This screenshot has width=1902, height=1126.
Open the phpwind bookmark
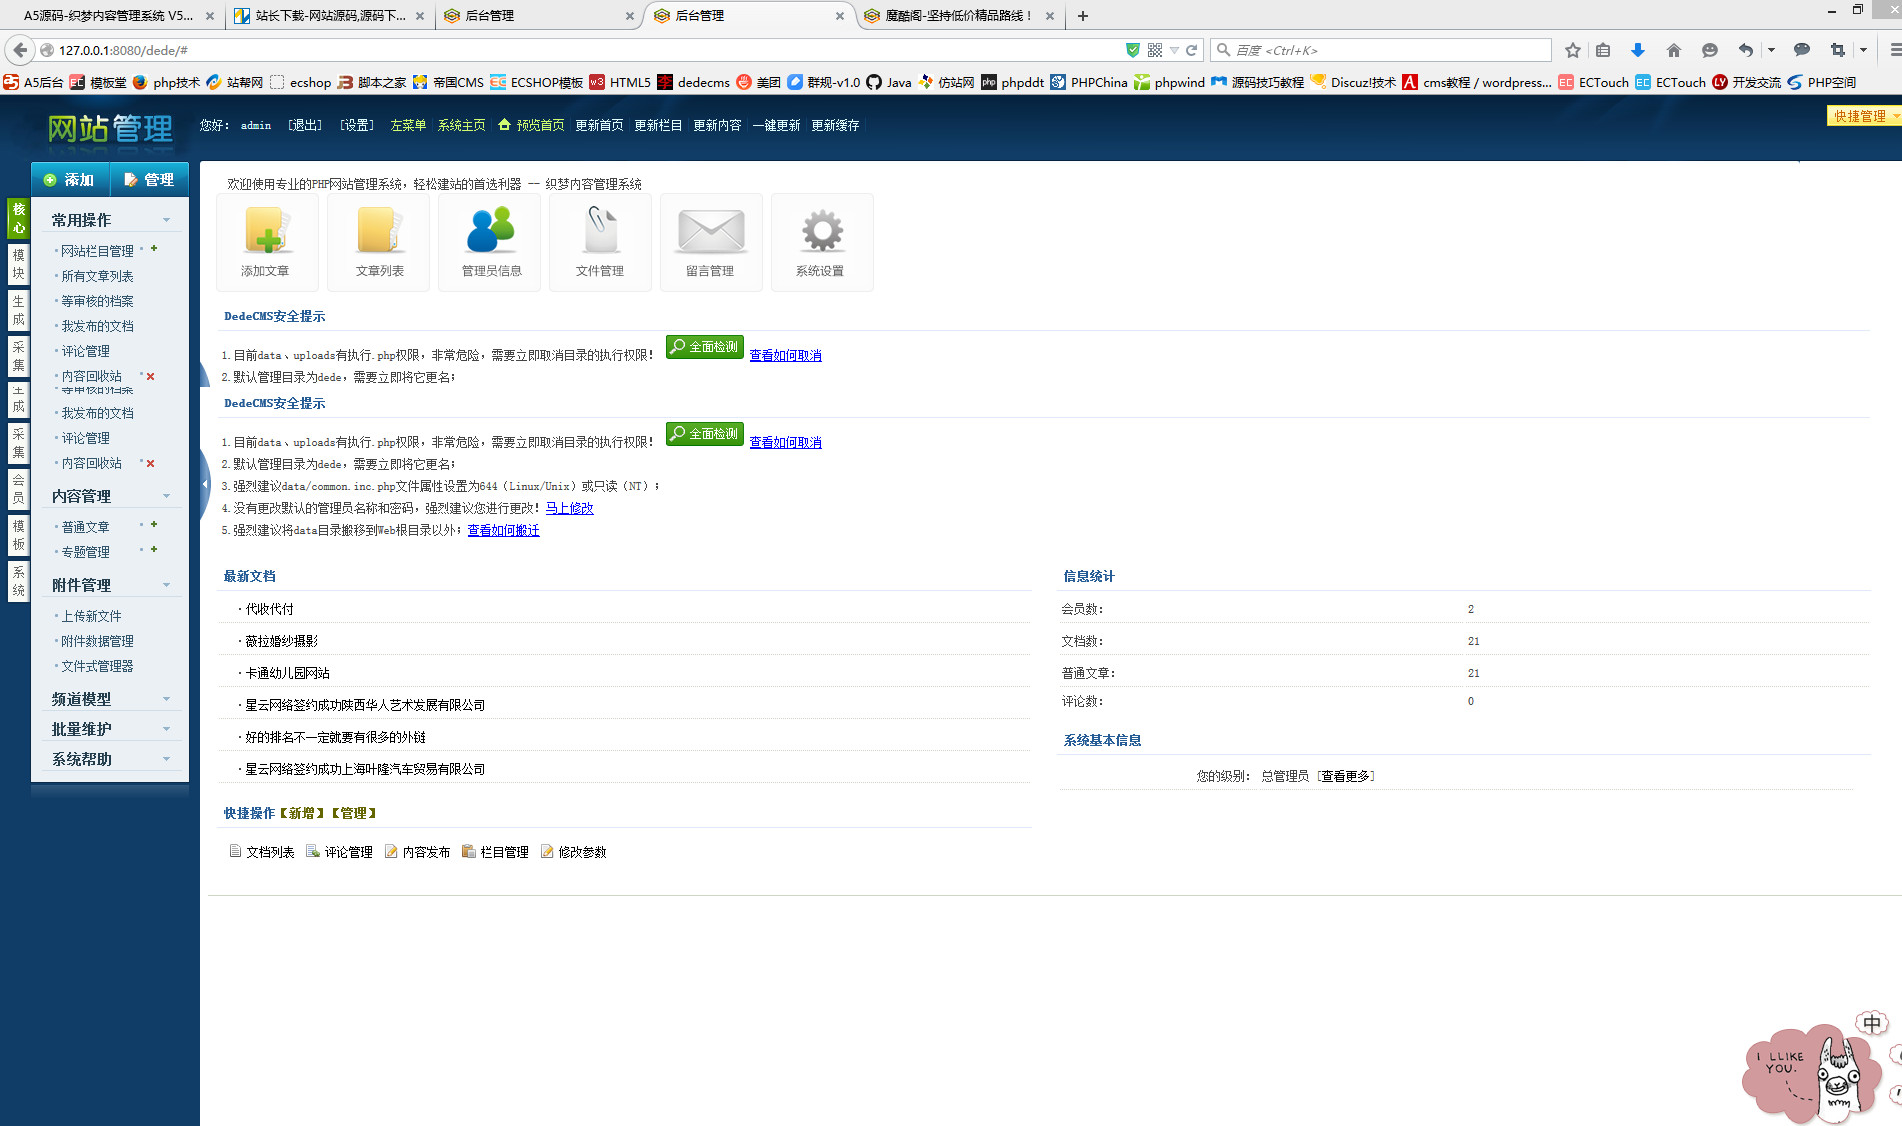(x=1169, y=83)
